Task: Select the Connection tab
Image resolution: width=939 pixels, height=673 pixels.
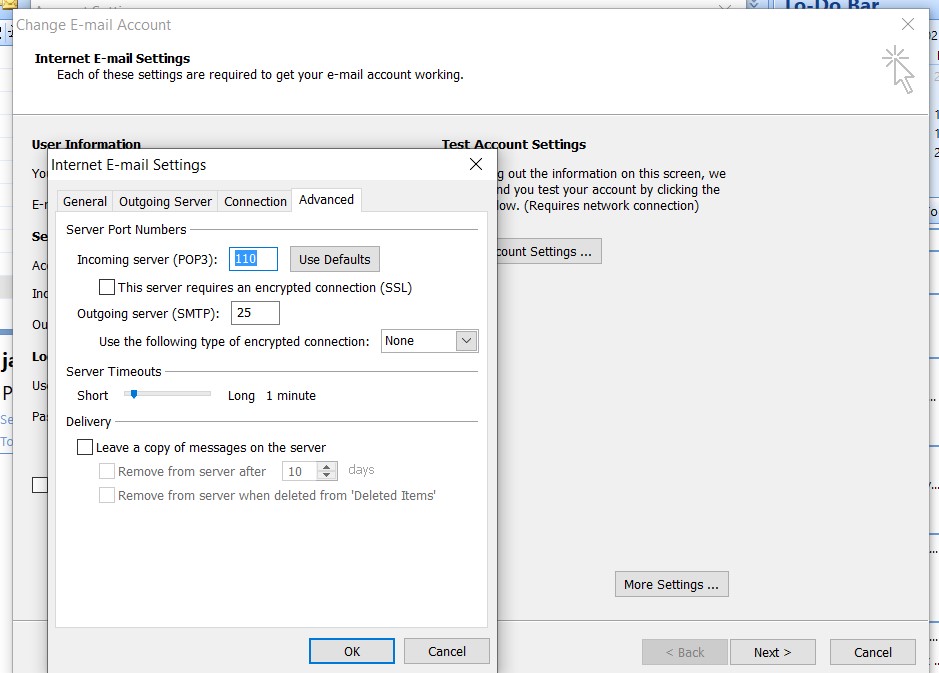Action: tap(255, 201)
